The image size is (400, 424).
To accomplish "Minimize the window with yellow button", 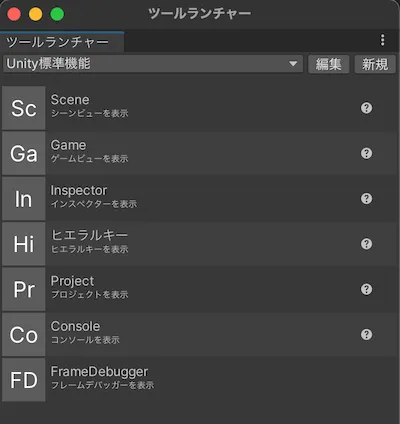I will coord(36,14).
